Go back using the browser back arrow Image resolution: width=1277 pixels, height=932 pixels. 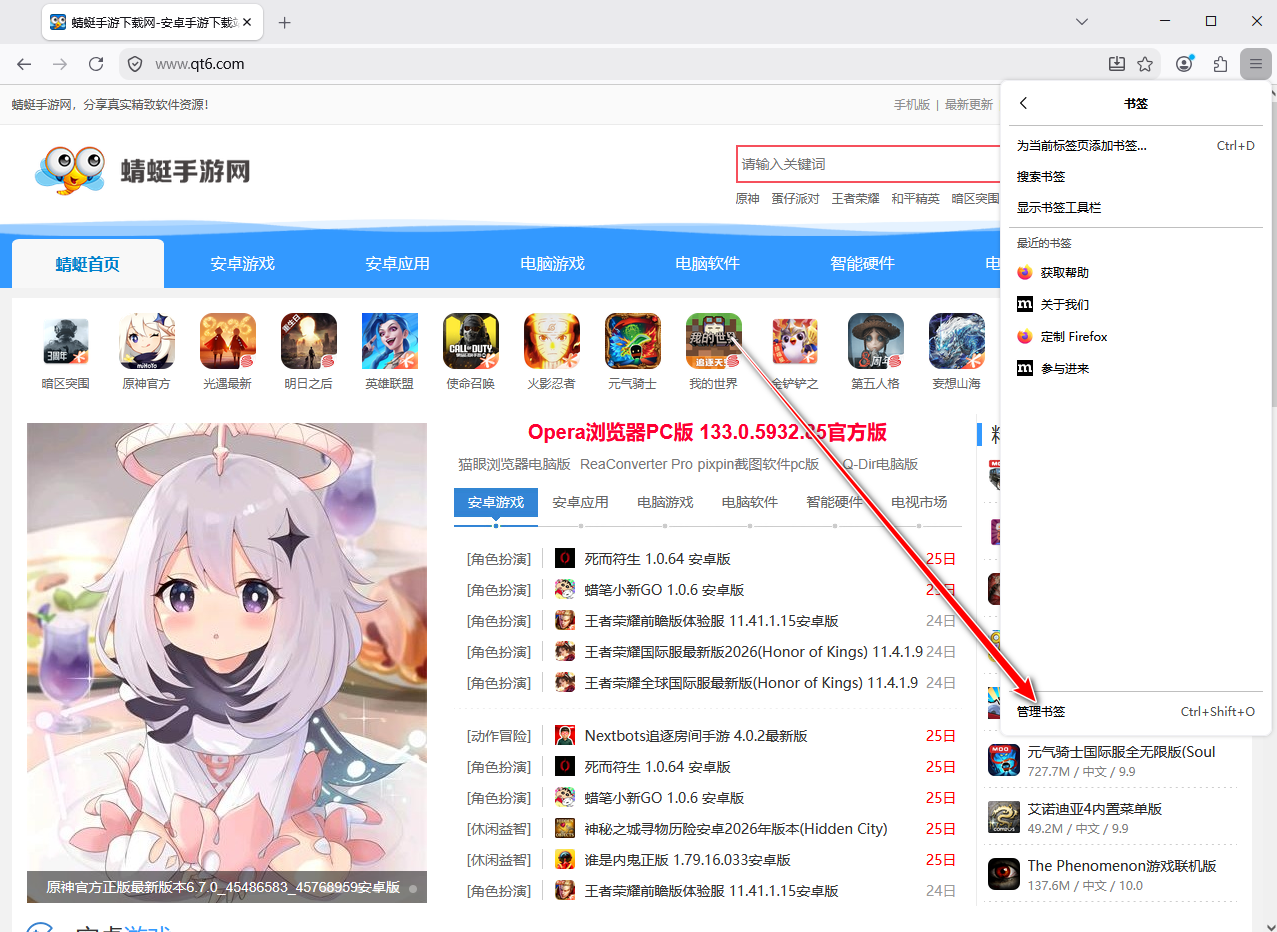pyautogui.click(x=24, y=64)
